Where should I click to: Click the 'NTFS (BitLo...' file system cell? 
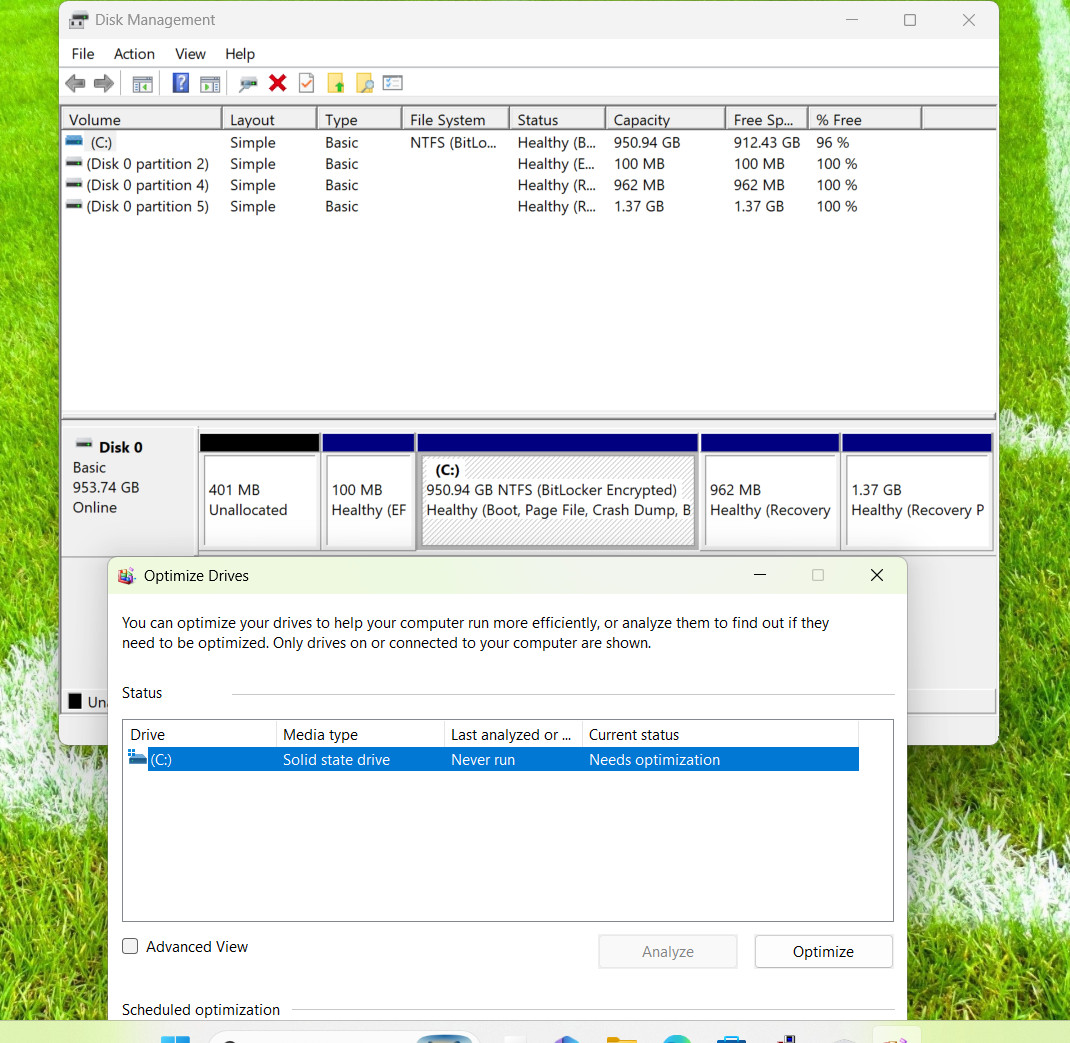coord(452,143)
